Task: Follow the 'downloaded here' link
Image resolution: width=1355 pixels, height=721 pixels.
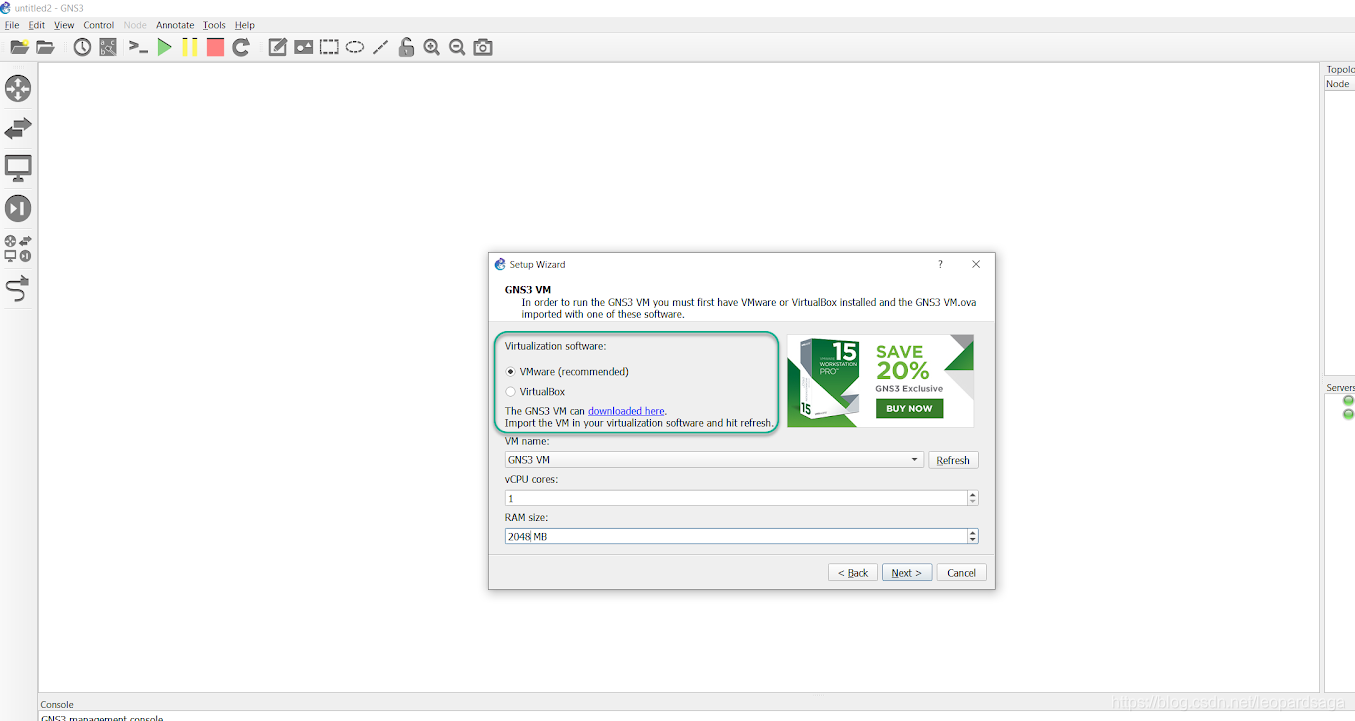Action: [x=626, y=411]
